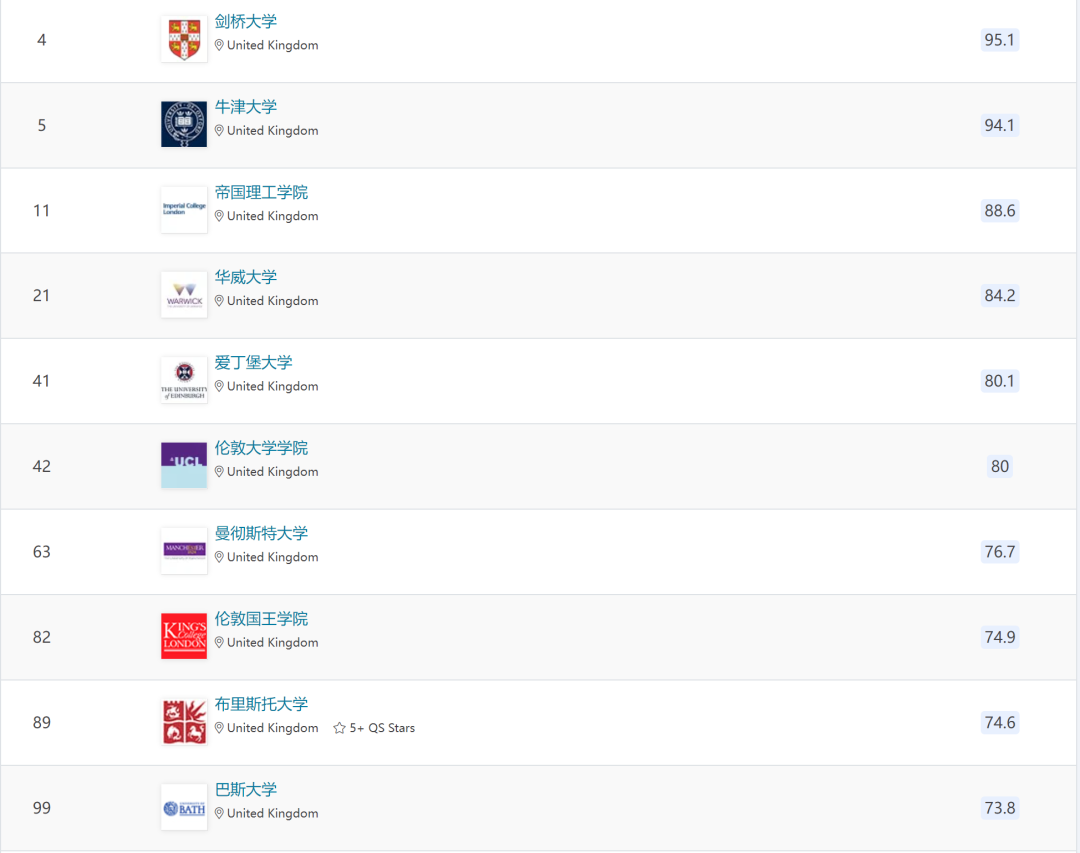The image size is (1080, 853).
Task: Click rank number 99
Action: 41,808
